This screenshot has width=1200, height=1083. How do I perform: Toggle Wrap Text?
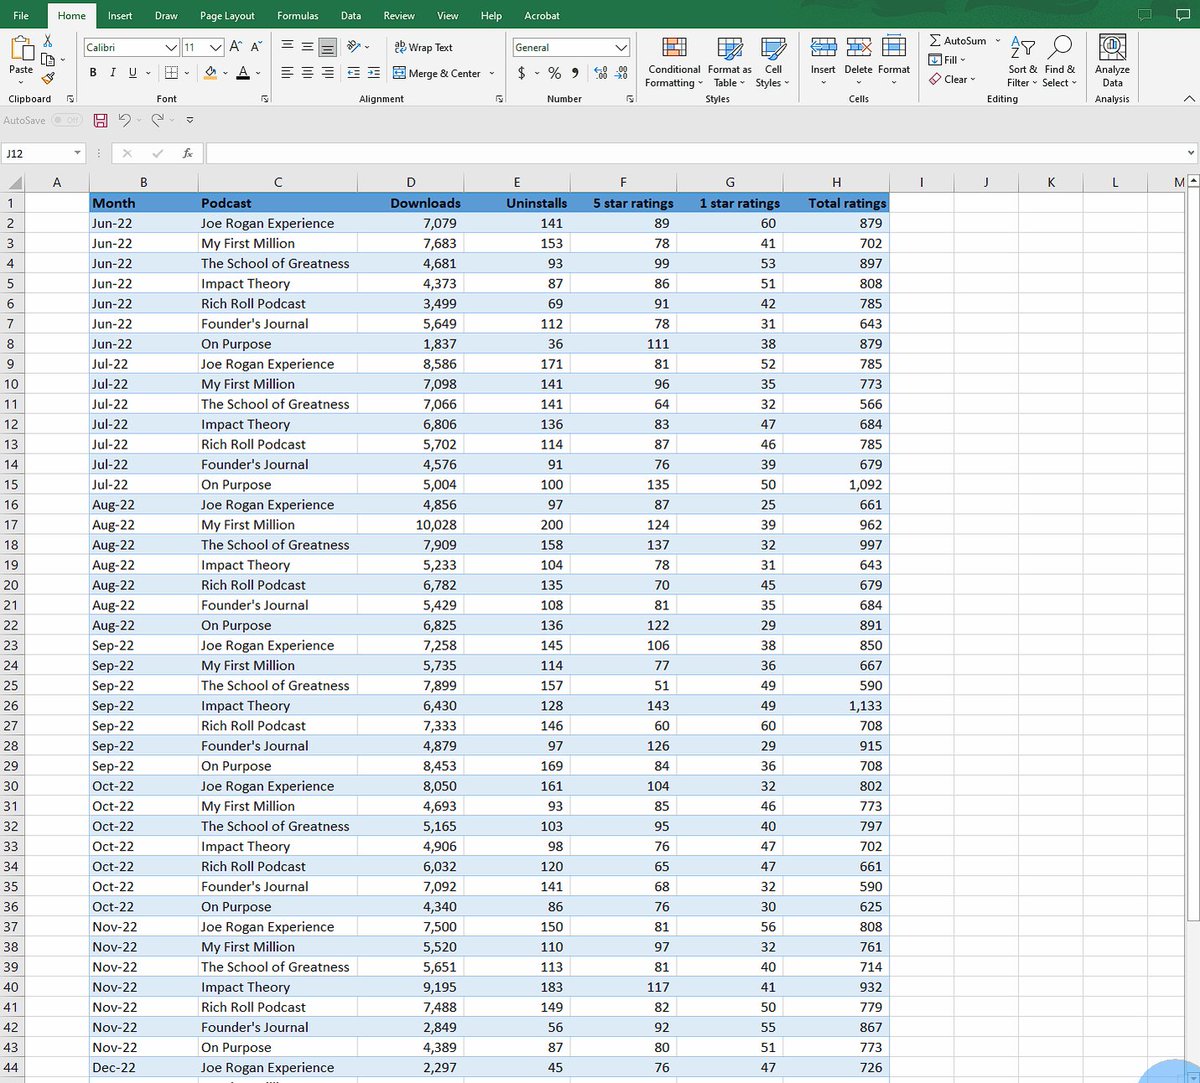coord(423,47)
